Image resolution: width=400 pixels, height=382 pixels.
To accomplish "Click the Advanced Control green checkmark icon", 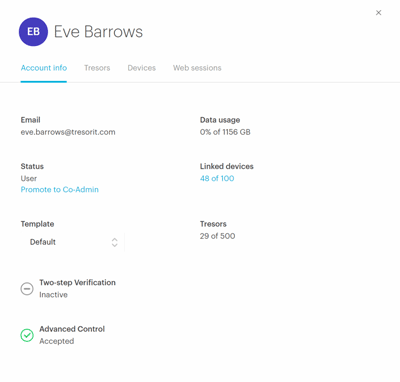I will [x=27, y=335].
